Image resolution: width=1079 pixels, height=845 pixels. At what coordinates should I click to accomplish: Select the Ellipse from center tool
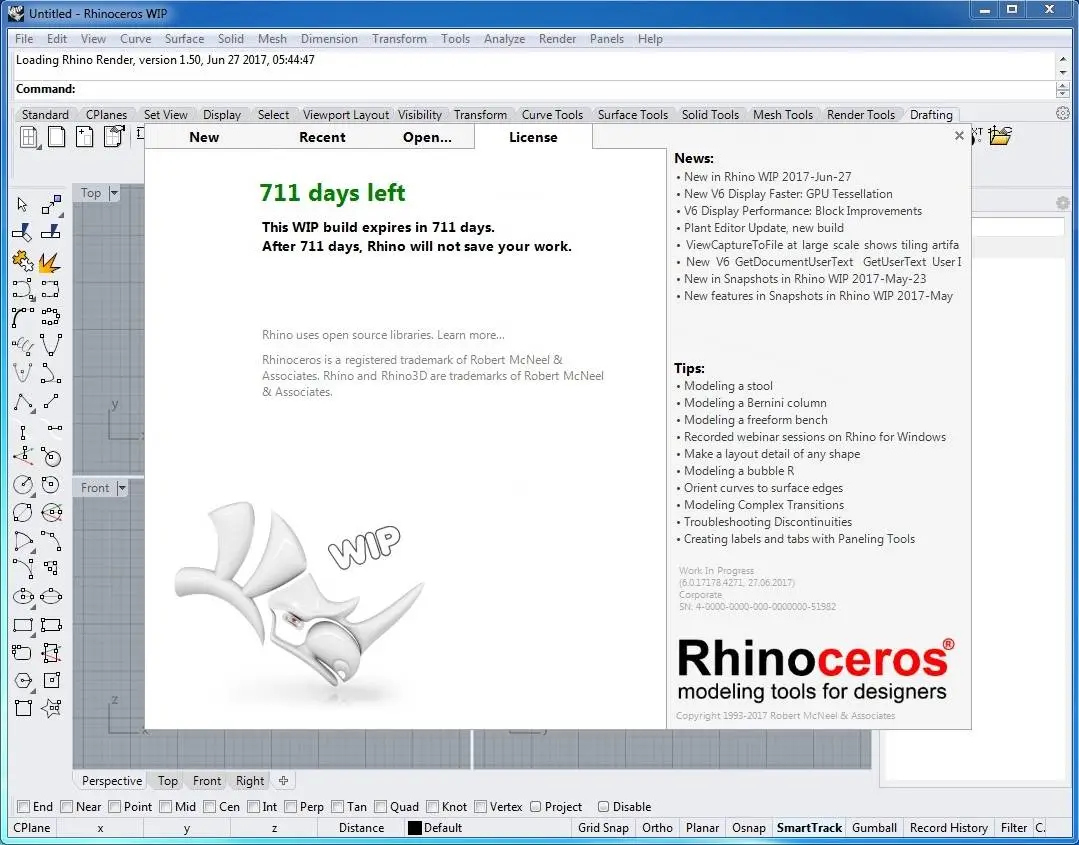coord(23,596)
